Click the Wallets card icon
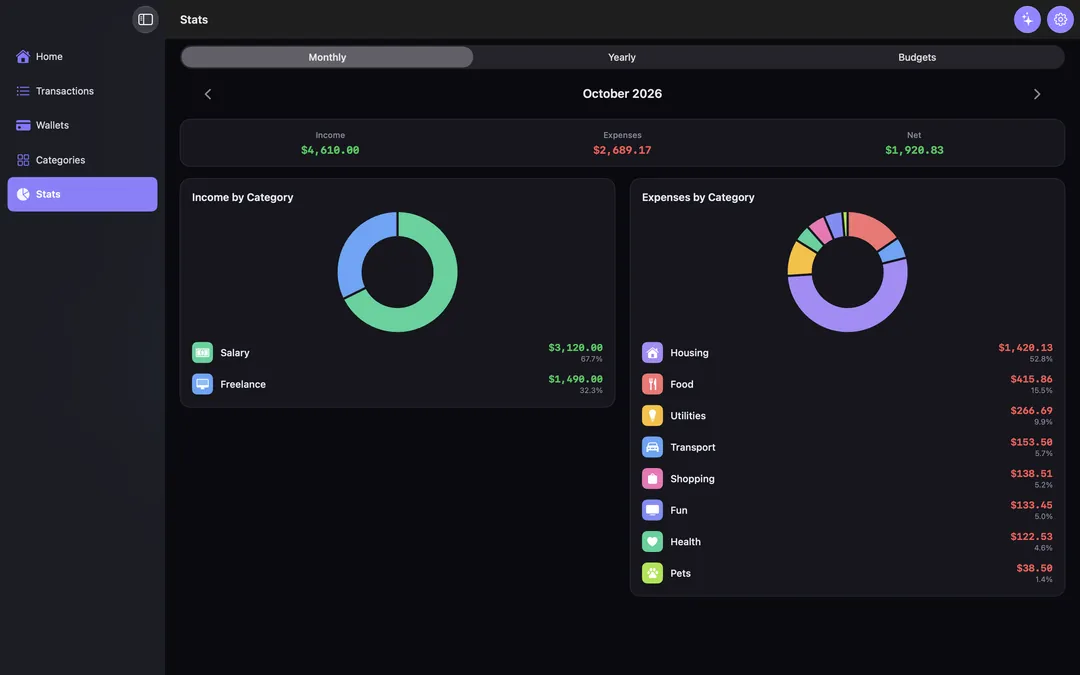 (x=23, y=125)
